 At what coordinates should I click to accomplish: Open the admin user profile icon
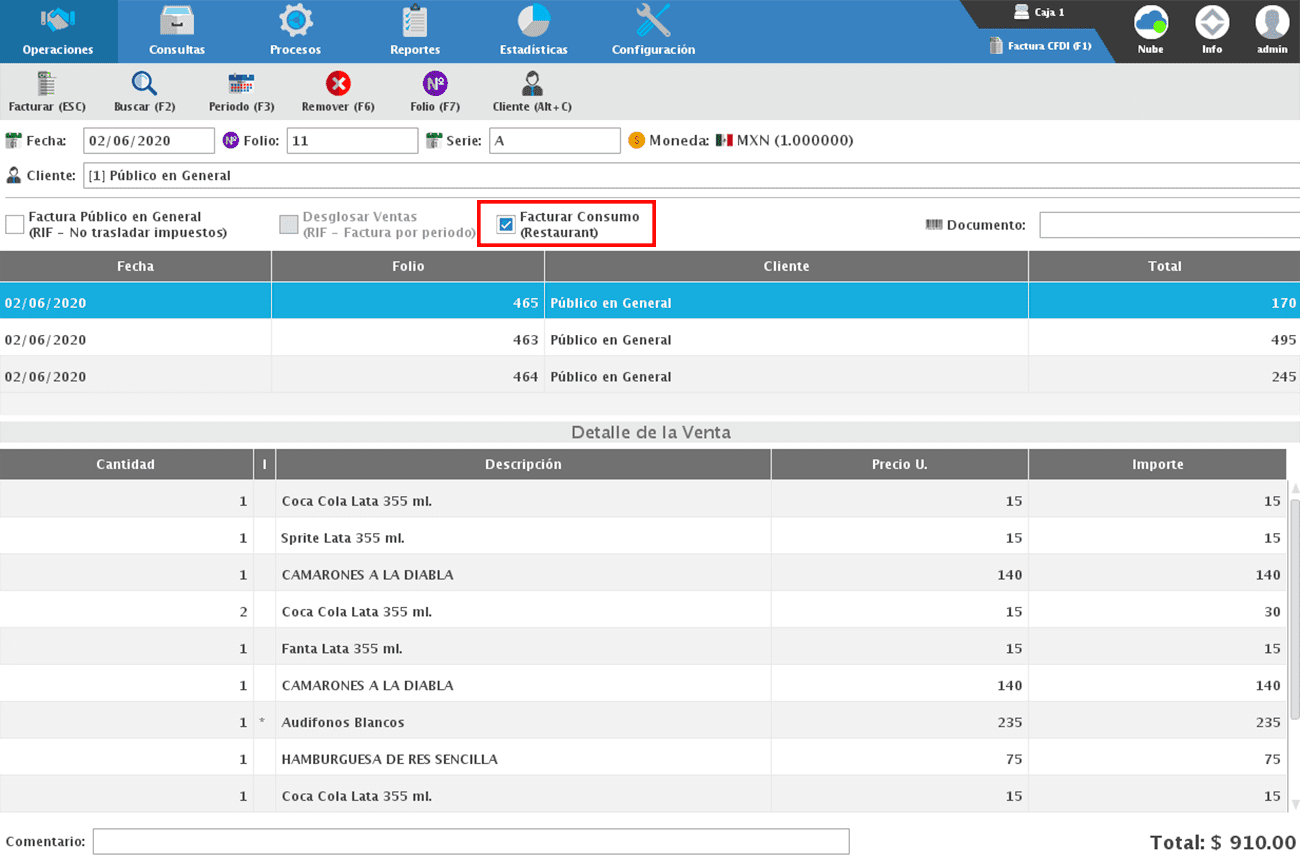(x=1272, y=23)
